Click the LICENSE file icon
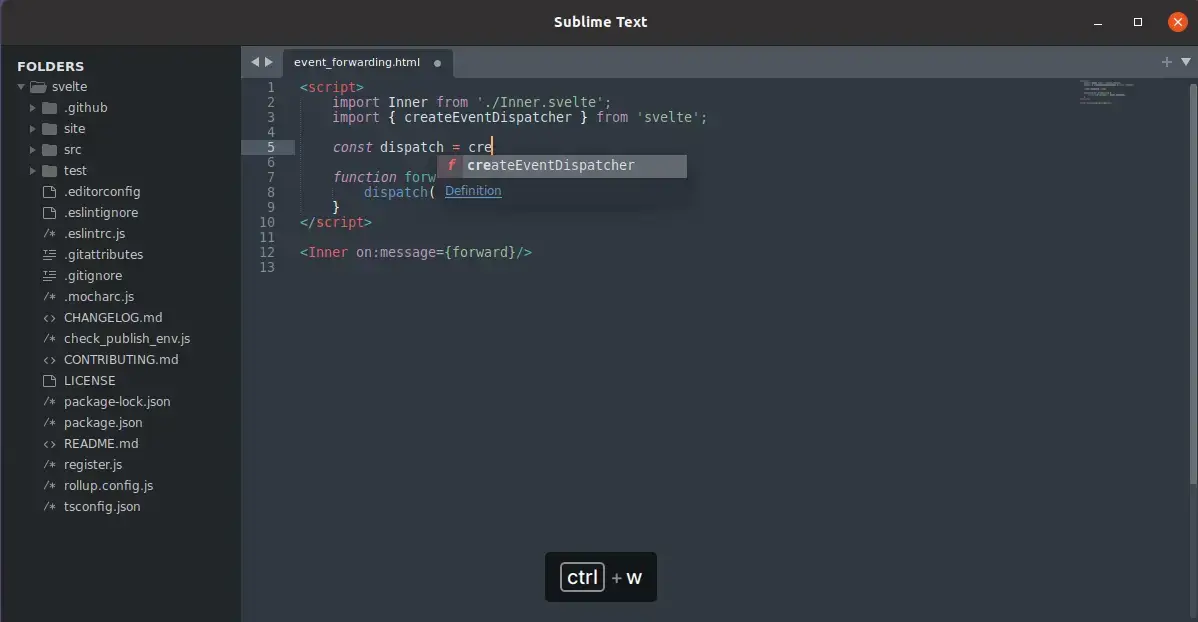 50,381
